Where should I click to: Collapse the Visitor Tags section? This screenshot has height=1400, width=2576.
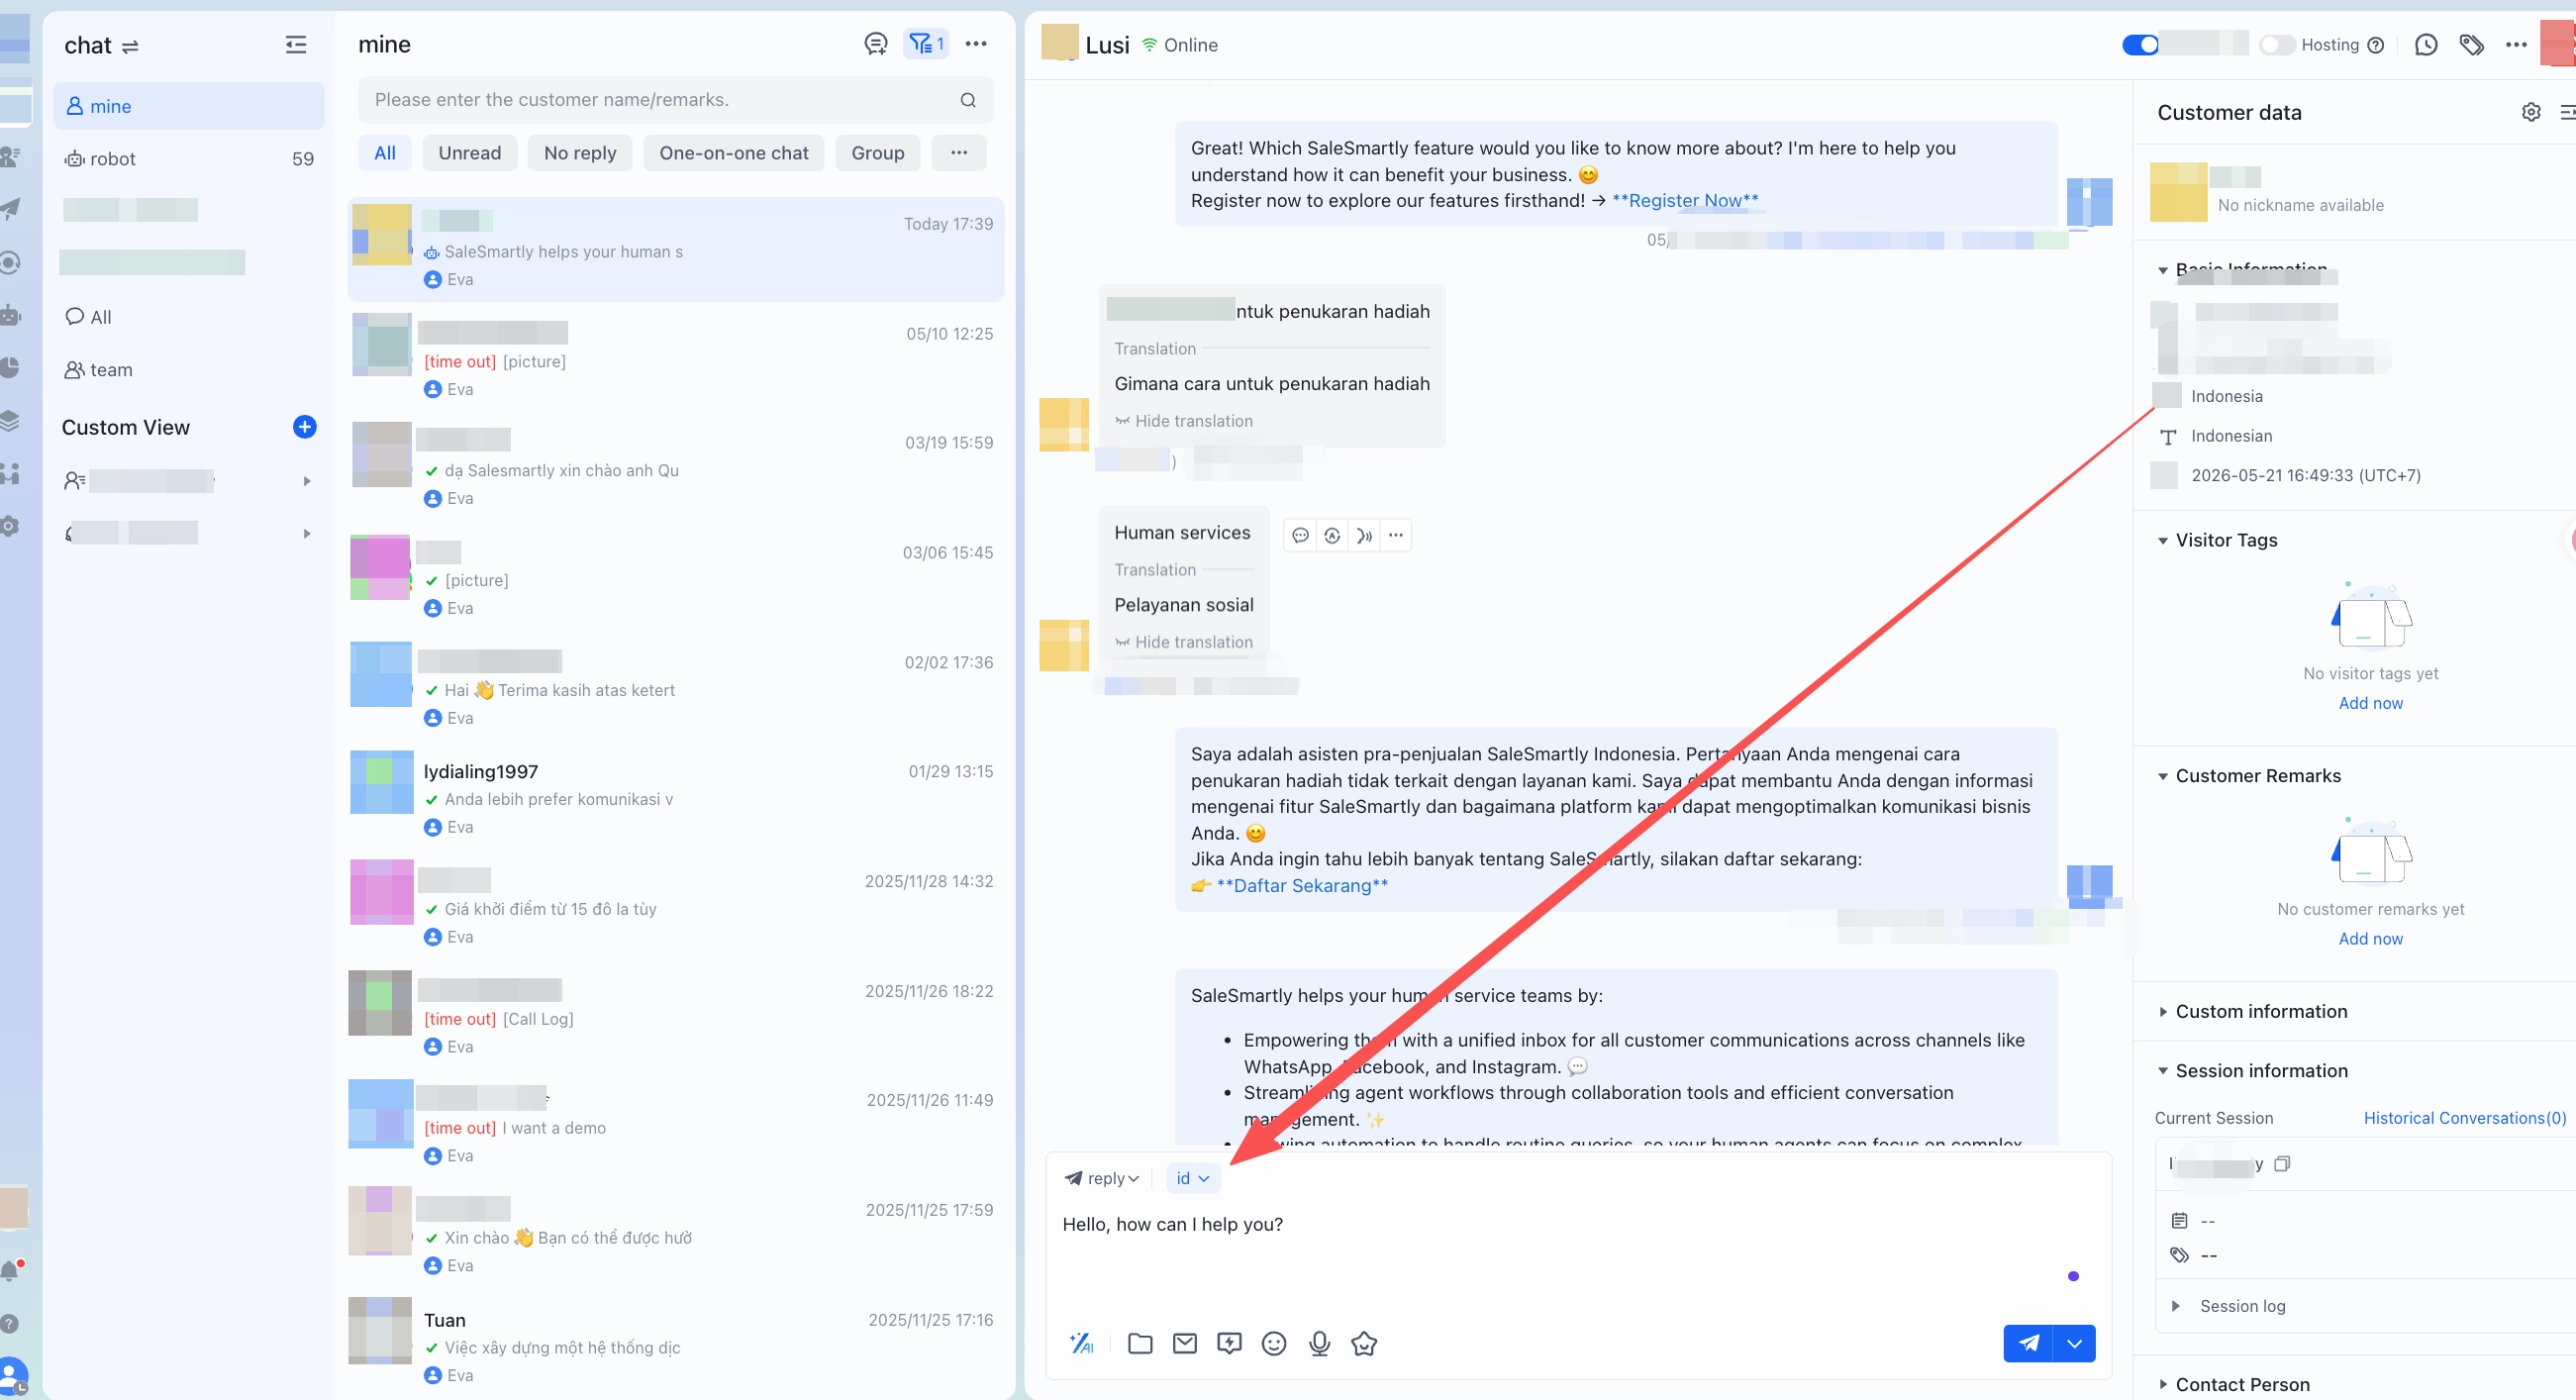click(2163, 541)
